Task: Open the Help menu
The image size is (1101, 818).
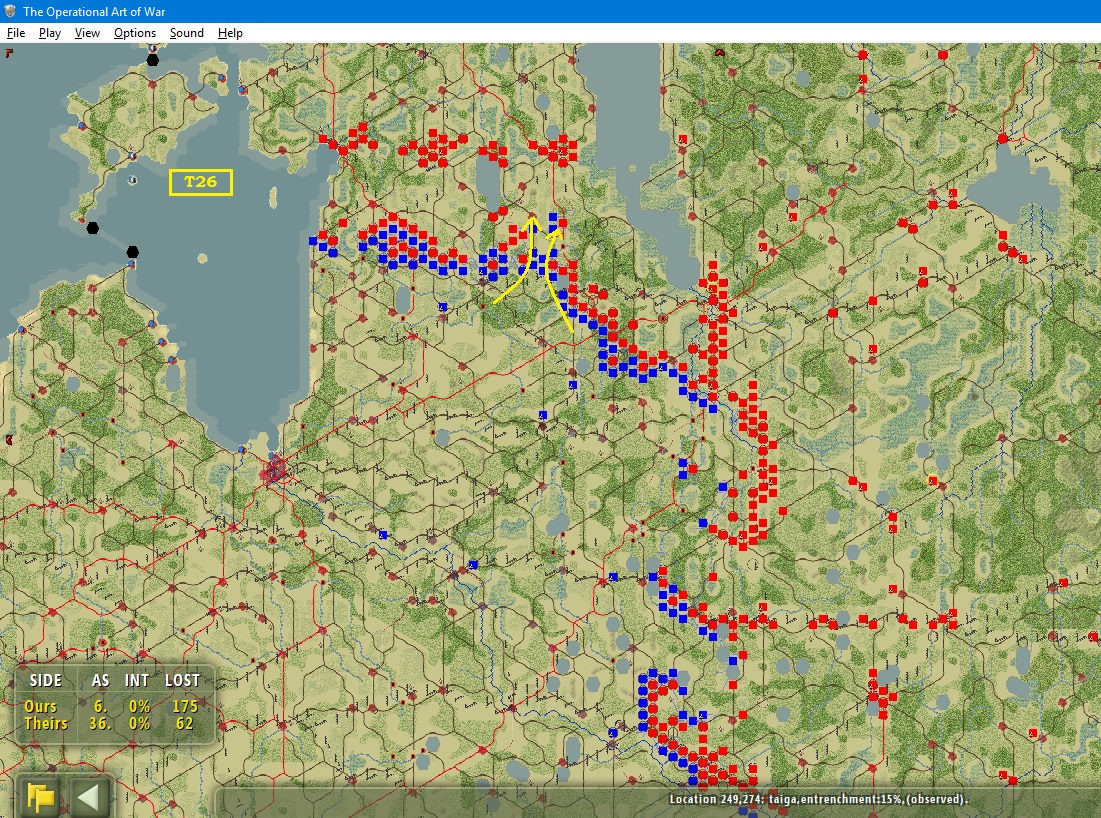Action: pyautogui.click(x=230, y=33)
